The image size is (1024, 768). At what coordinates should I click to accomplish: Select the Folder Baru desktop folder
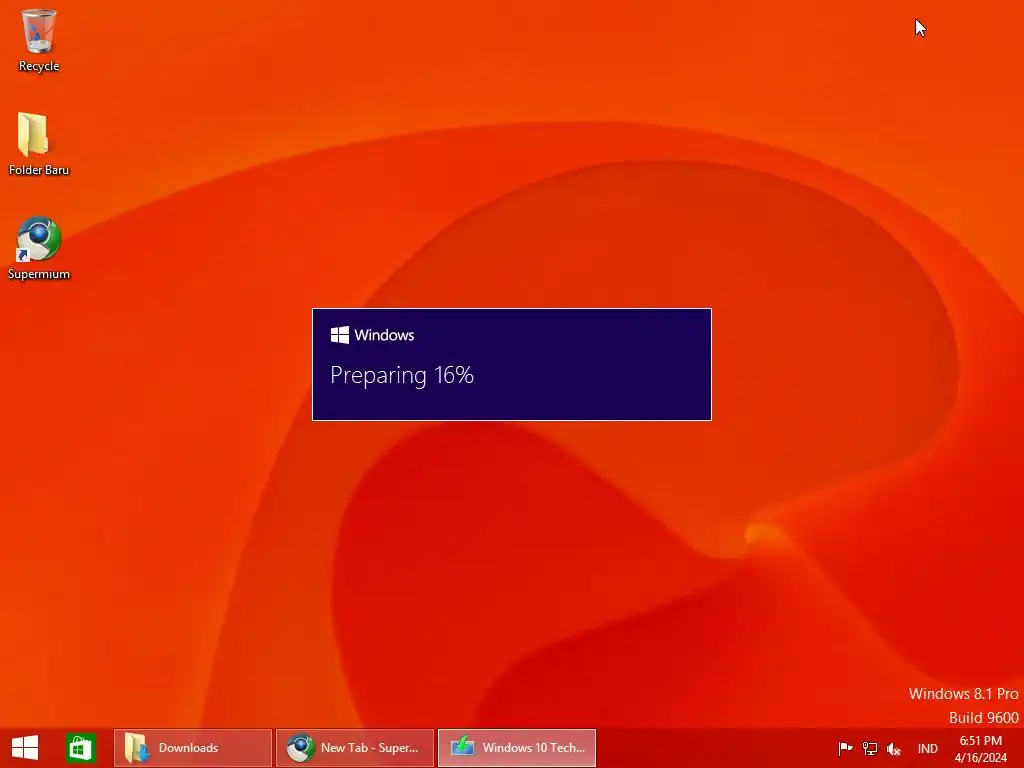click(39, 144)
